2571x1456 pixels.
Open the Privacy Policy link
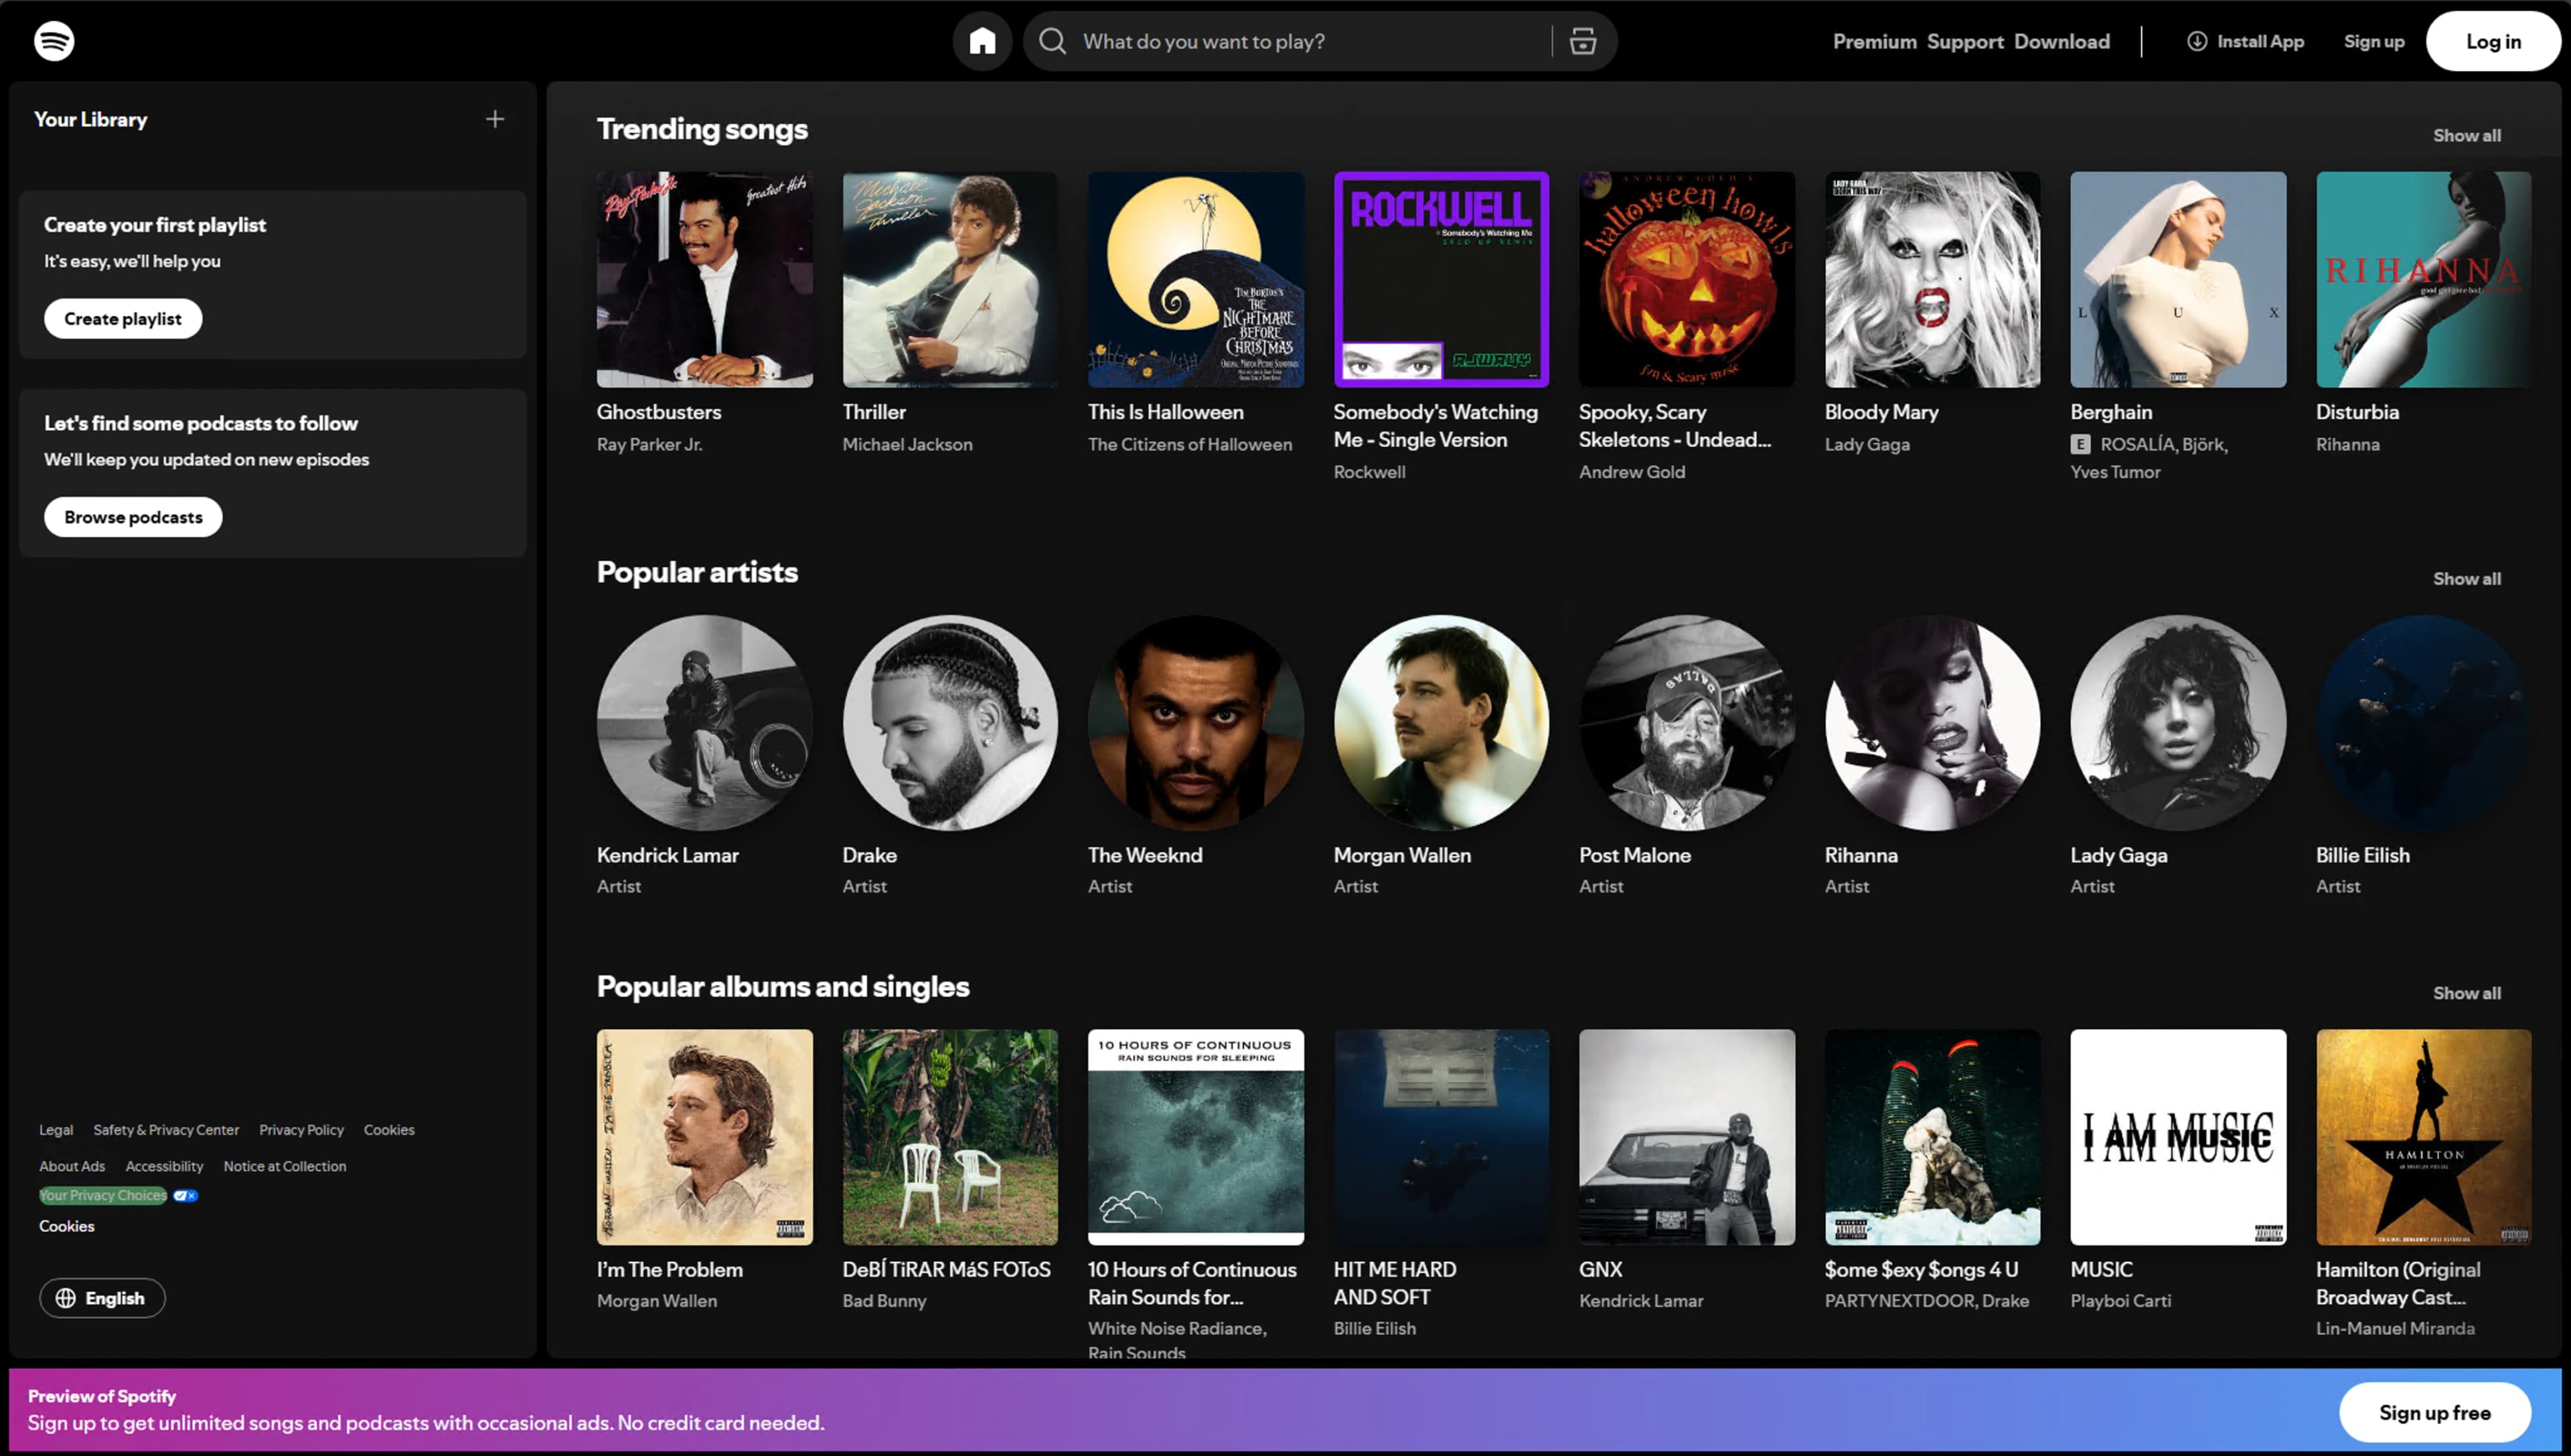tap(301, 1129)
